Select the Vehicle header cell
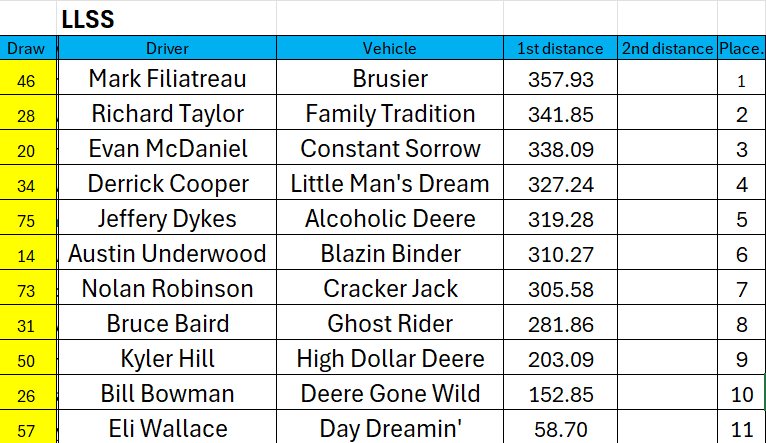Image resolution: width=766 pixels, height=443 pixels. 390,48
